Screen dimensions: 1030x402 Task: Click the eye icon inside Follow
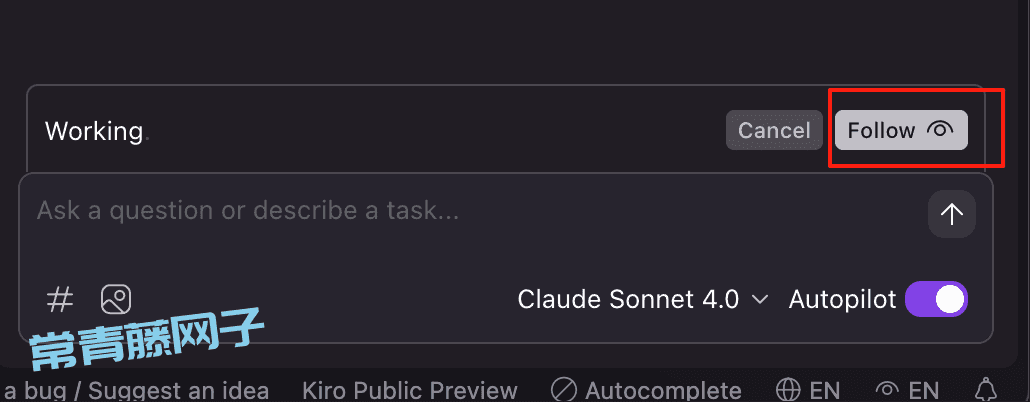tap(940, 129)
